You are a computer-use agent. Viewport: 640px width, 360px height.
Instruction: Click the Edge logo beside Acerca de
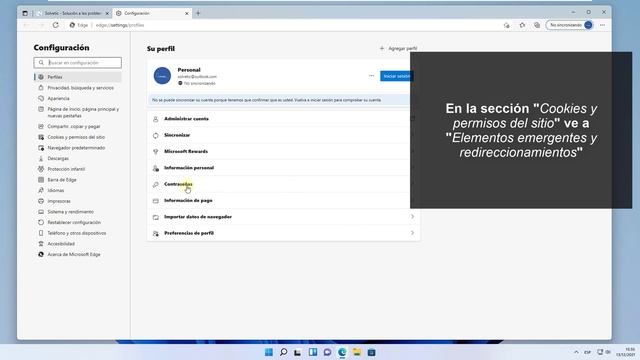click(41, 254)
